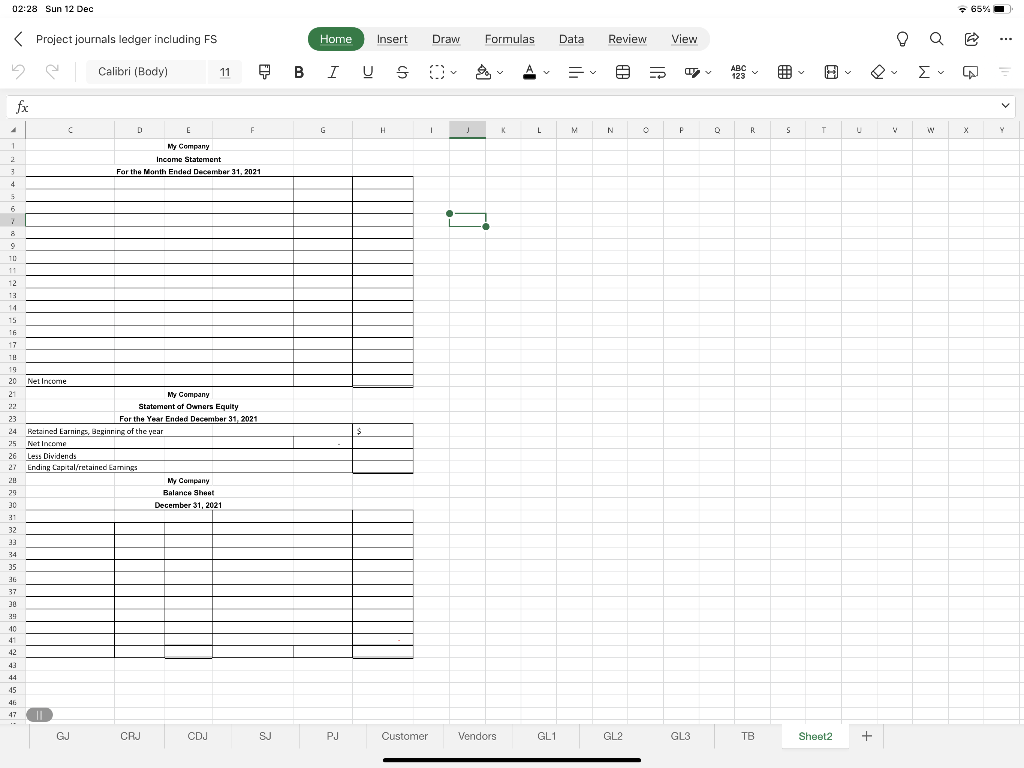
Task: Open the Calibri (Body) font box
Action: click(146, 72)
